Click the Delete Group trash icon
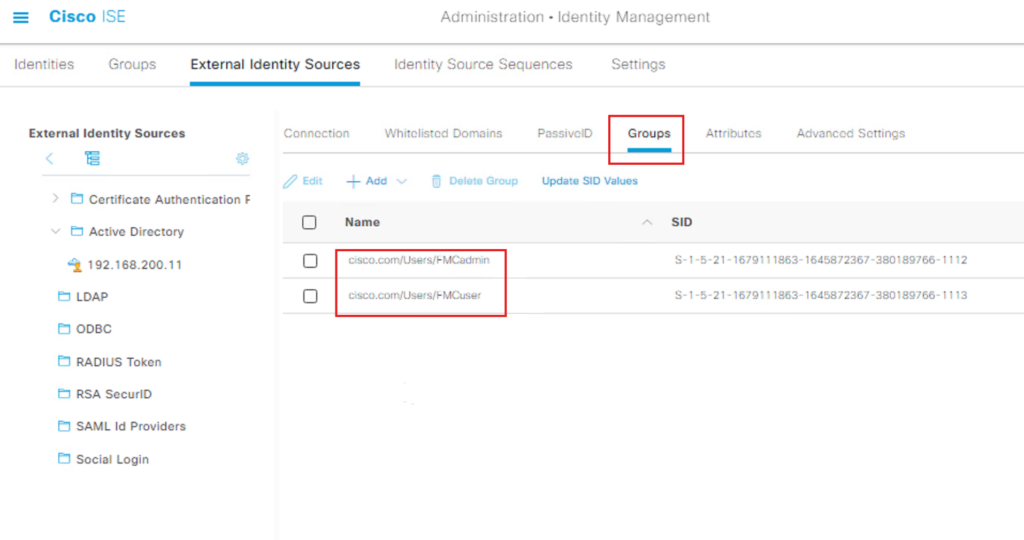The height and width of the screenshot is (540, 1024). 436,181
